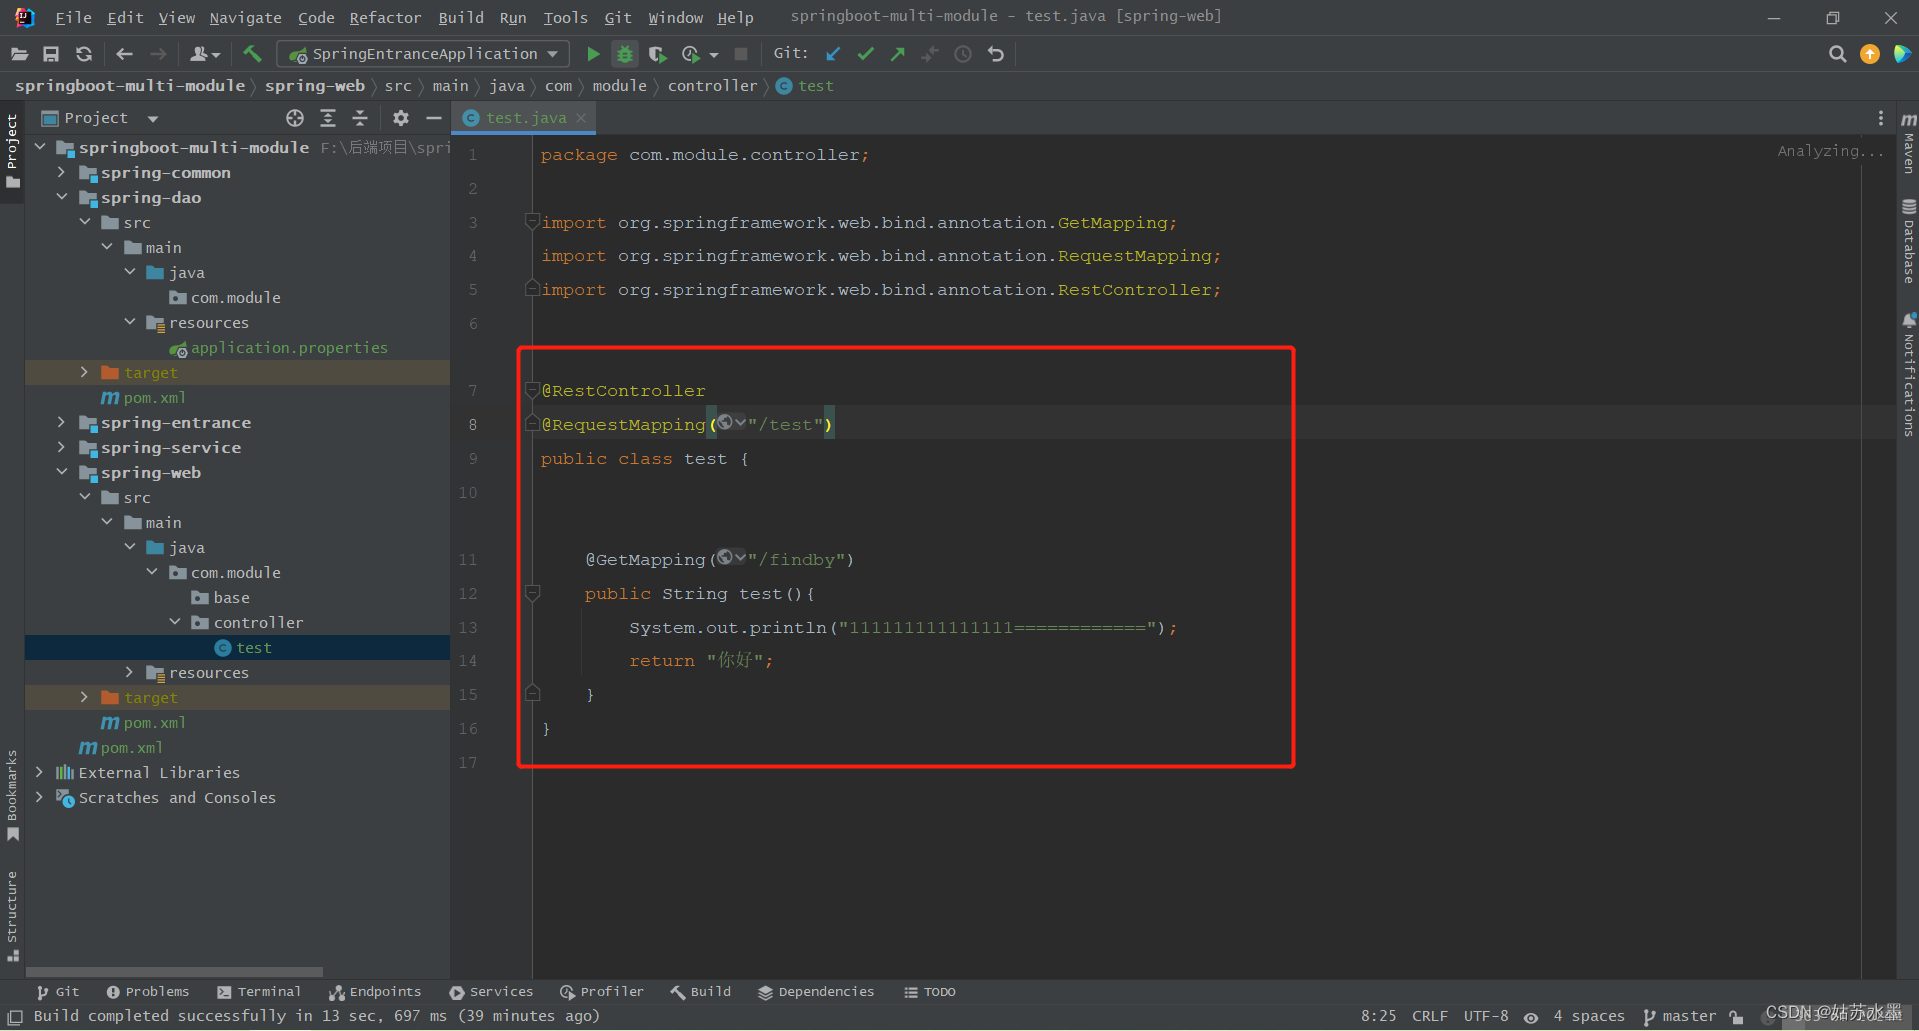The width and height of the screenshot is (1919, 1031).
Task: Open SpringEntranceApplication run configuration dropdown
Action: [423, 54]
